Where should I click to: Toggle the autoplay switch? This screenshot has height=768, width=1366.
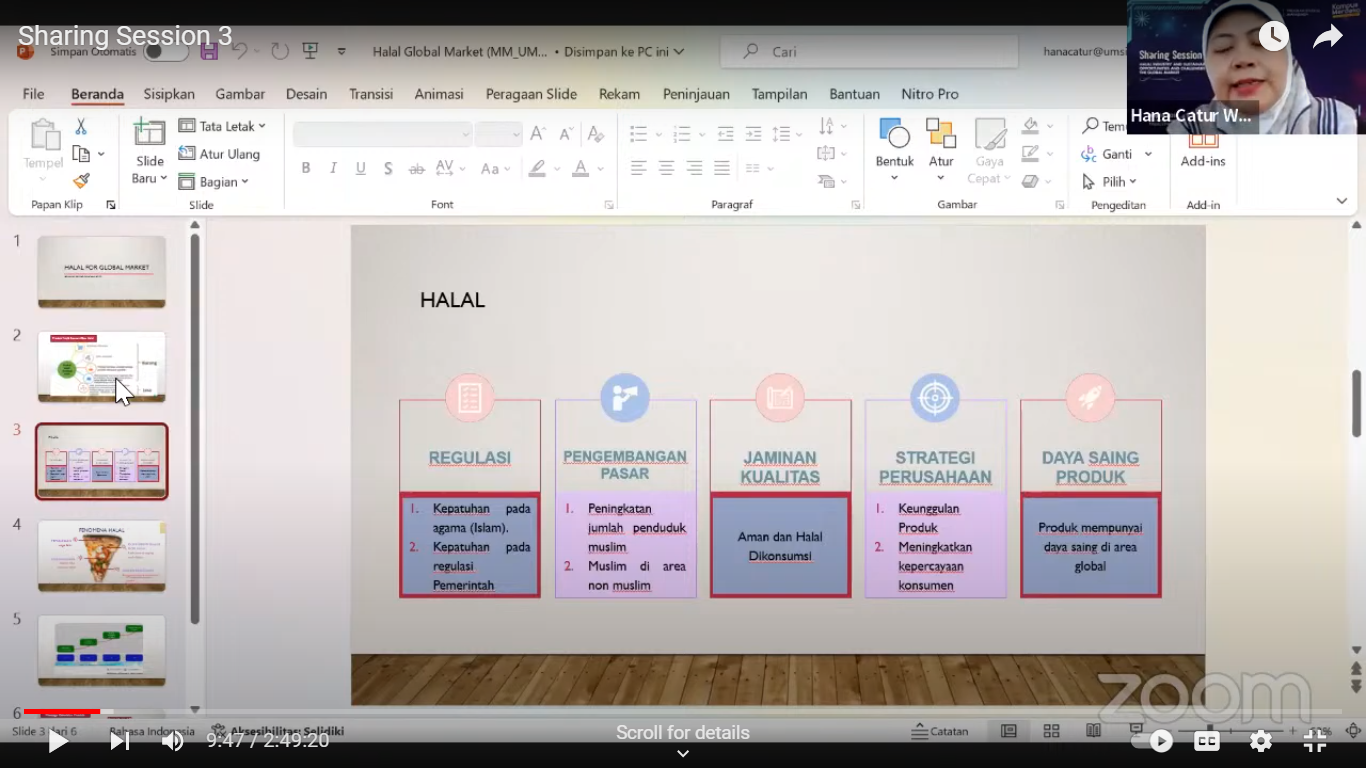[x=1151, y=741]
